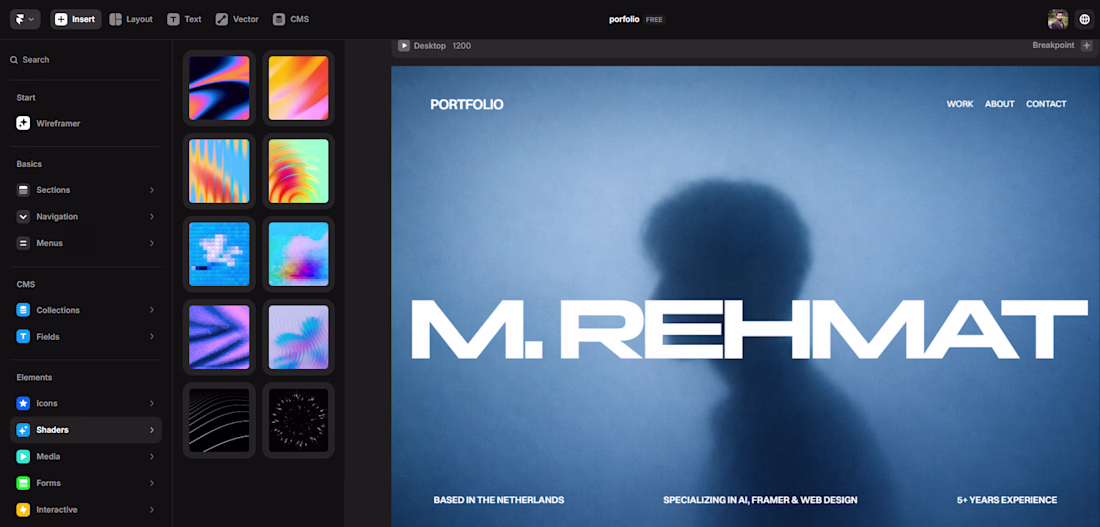The height and width of the screenshot is (527, 1100).
Task: Click the globe publish icon
Action: click(x=1085, y=20)
